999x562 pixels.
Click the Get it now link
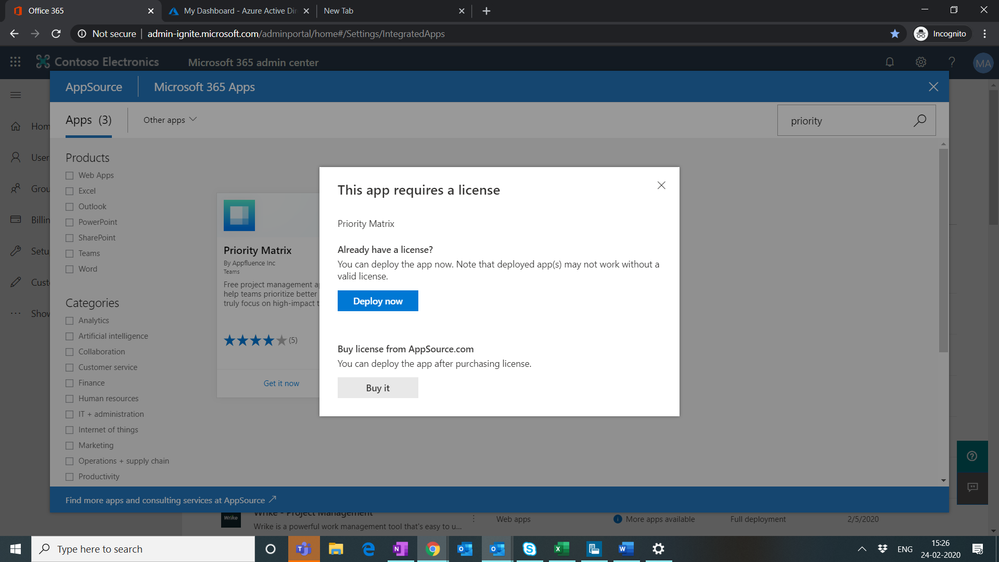(x=281, y=383)
